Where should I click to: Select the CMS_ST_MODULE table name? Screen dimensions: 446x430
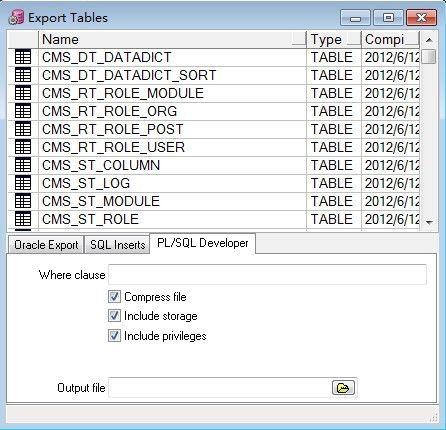point(101,201)
